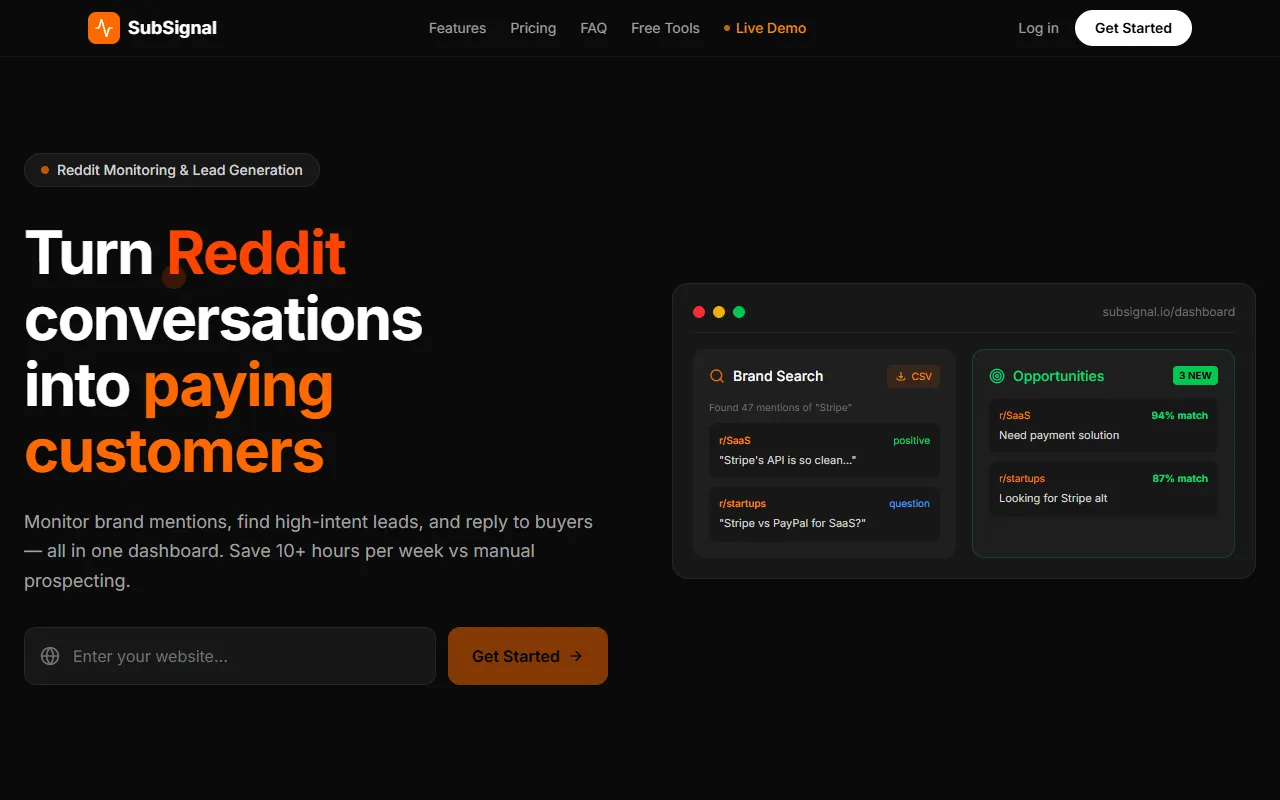The width and height of the screenshot is (1280, 800).
Task: Open the Pricing nav link
Action: (533, 28)
